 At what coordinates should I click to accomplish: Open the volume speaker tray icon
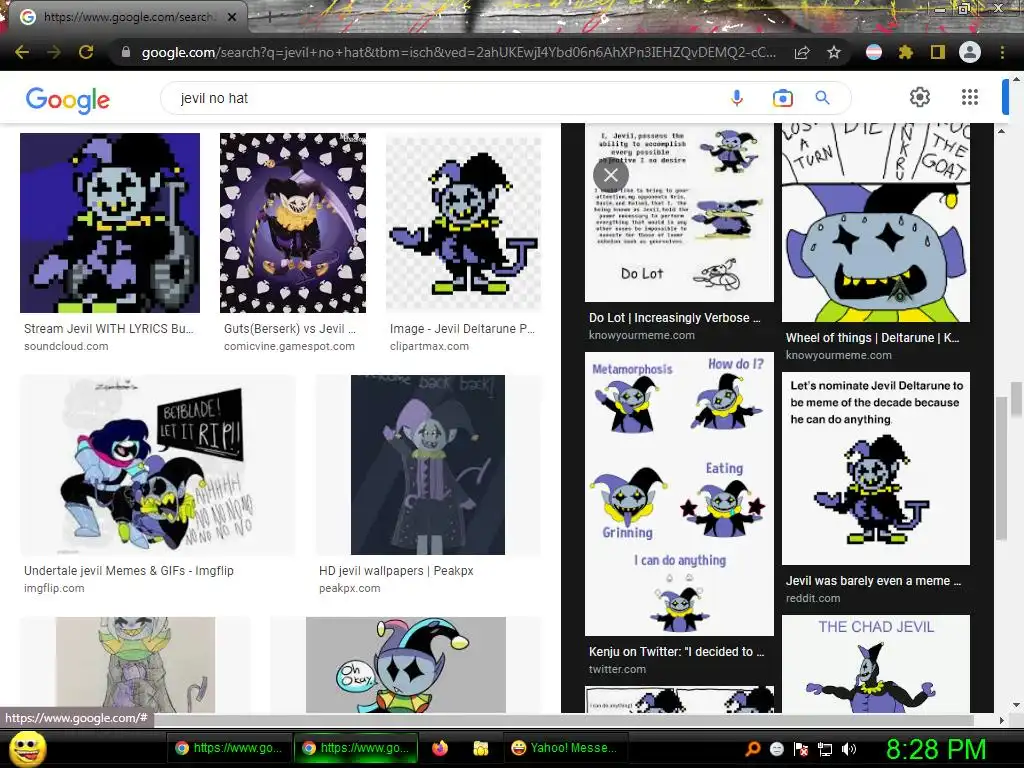tap(849, 749)
